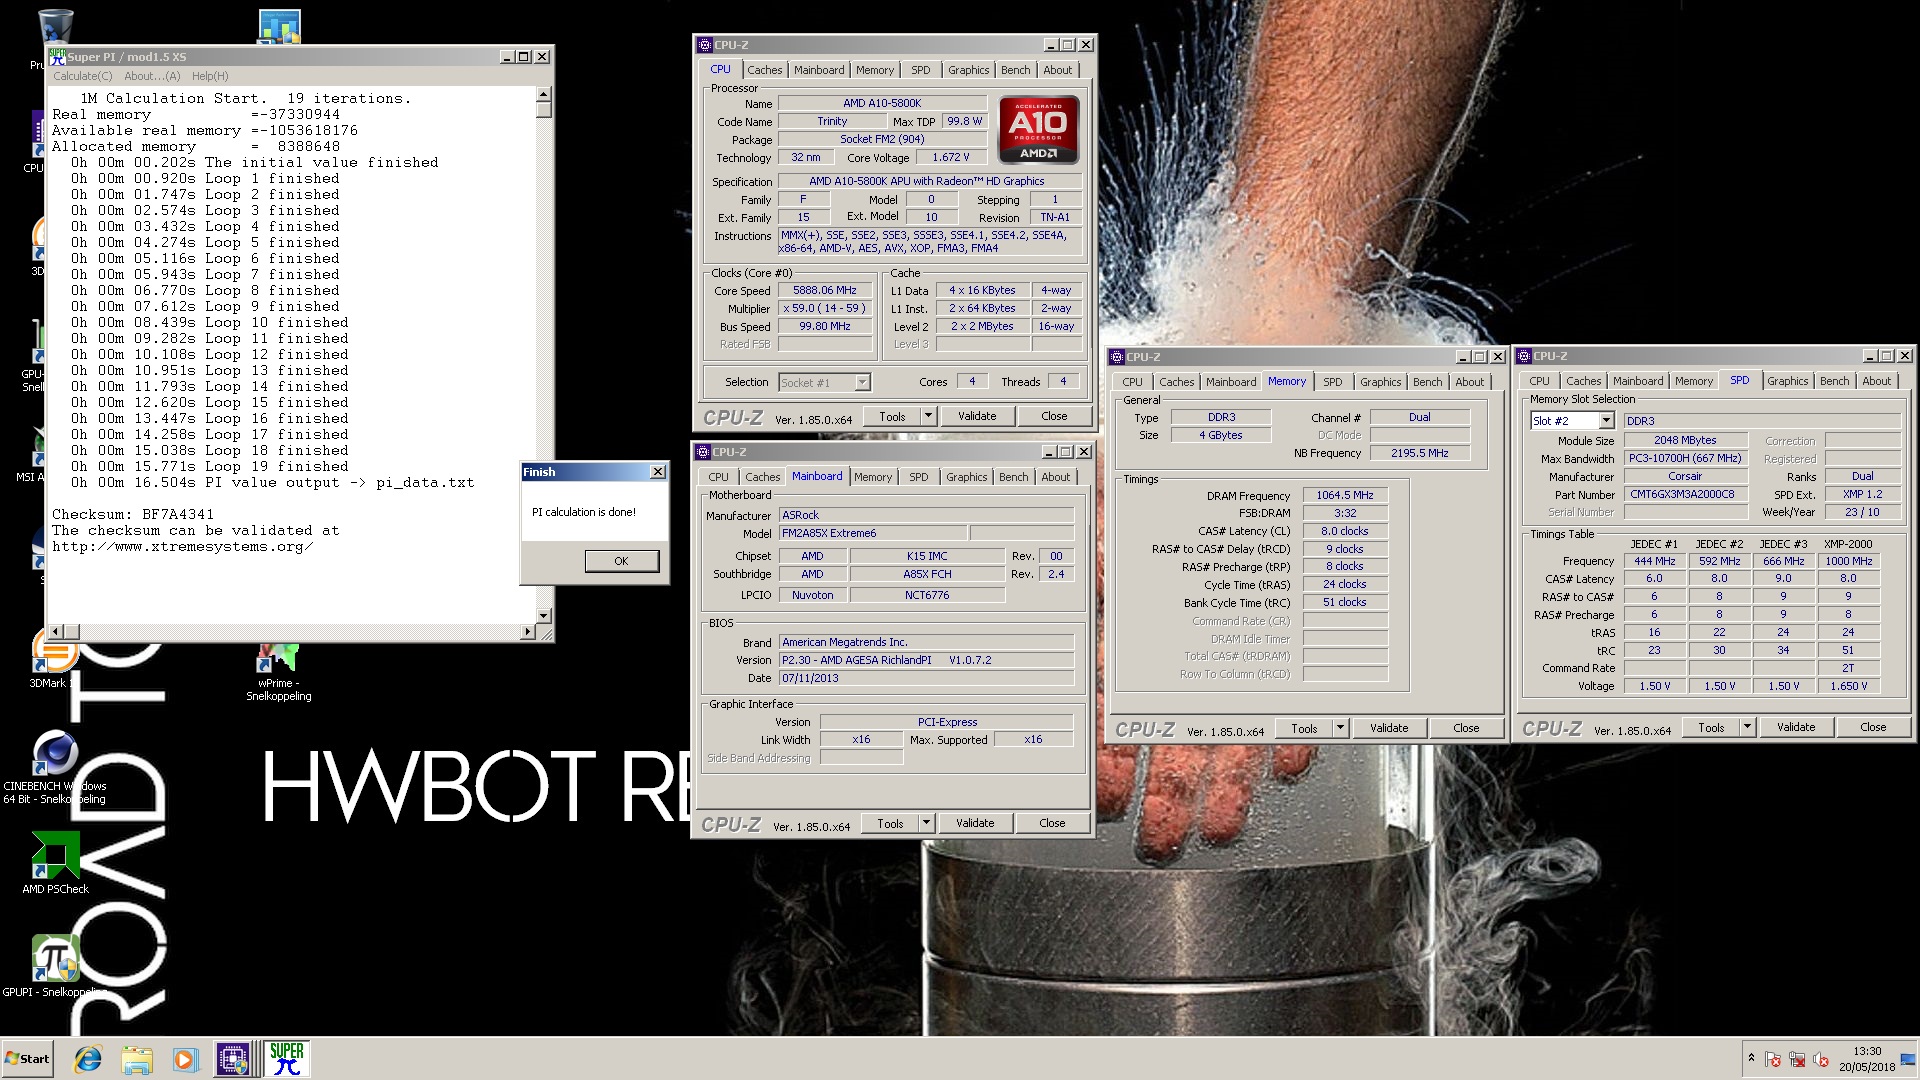
Task: Click the CPU-Z icon in CPU window title
Action: point(704,45)
